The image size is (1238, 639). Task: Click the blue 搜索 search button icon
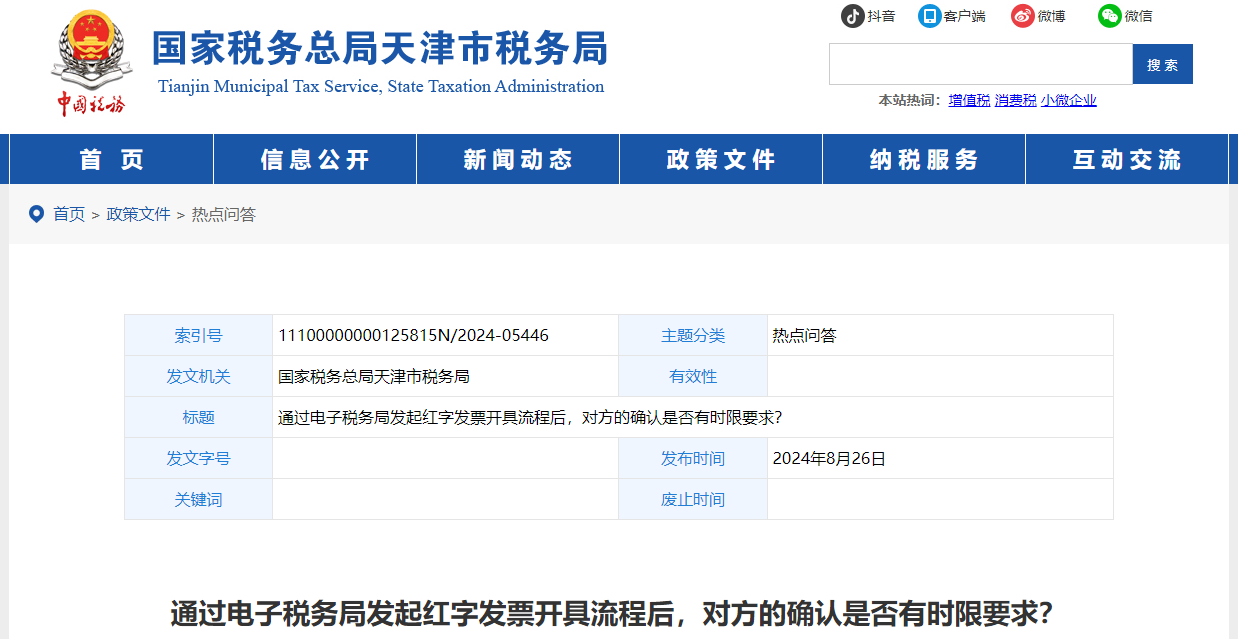tap(1162, 63)
